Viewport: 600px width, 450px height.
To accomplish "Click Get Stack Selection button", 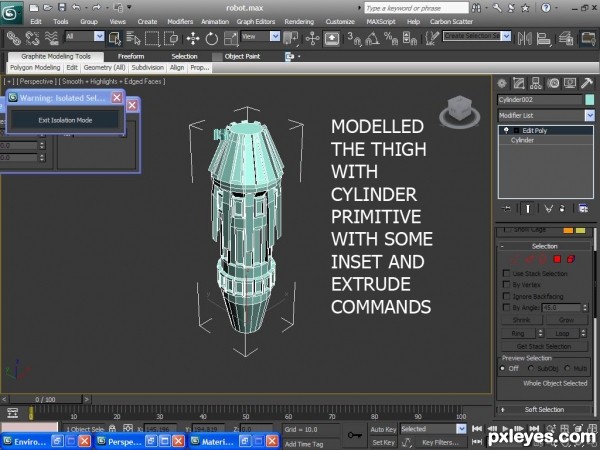I will pos(544,346).
